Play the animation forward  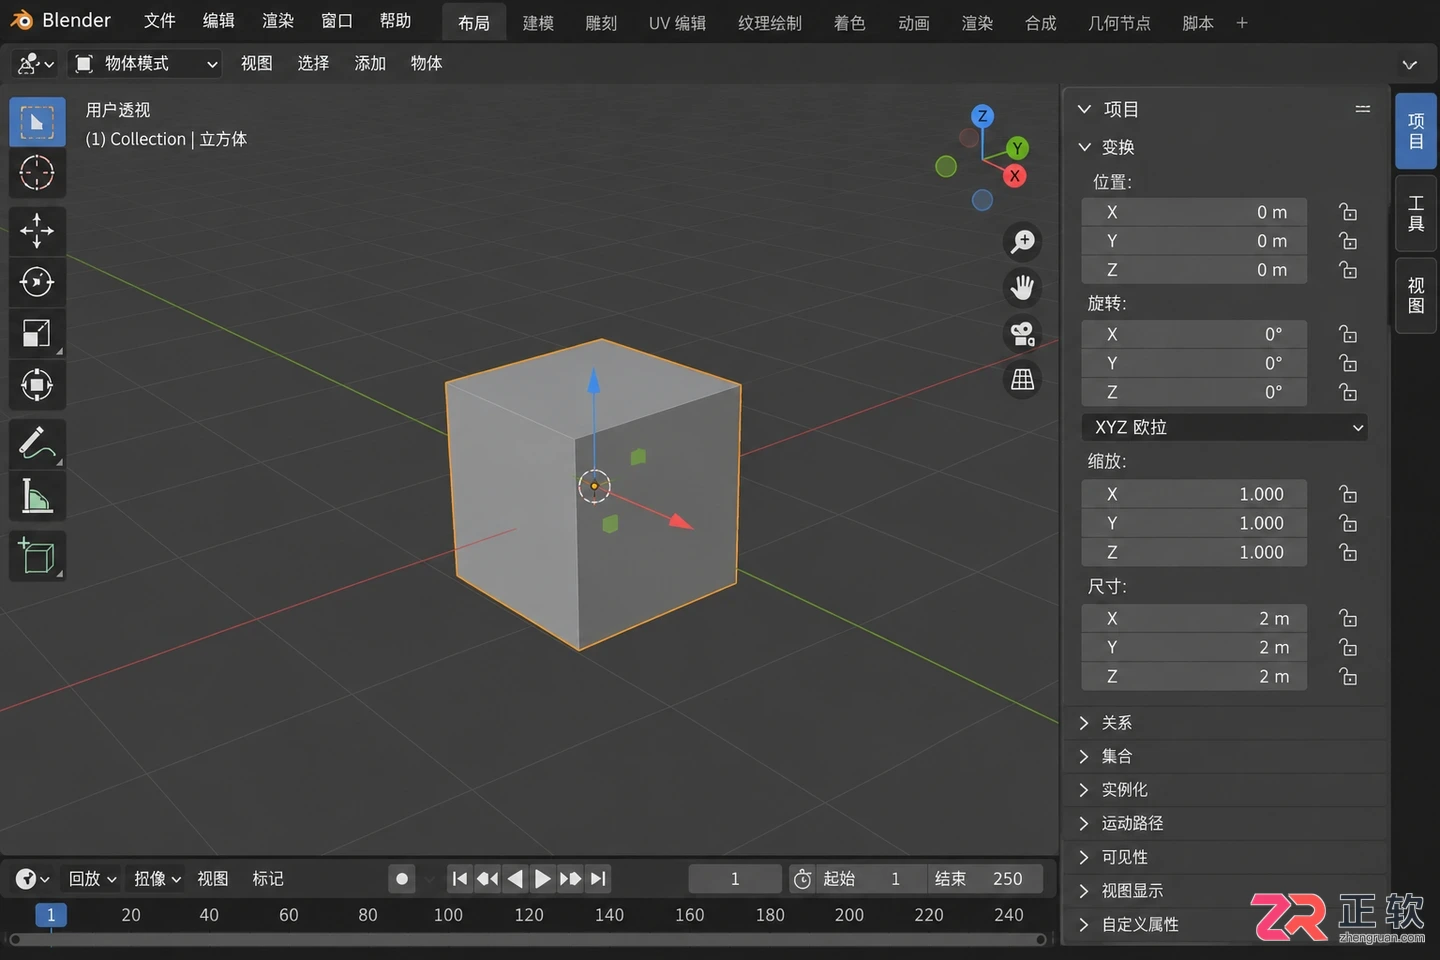point(542,879)
